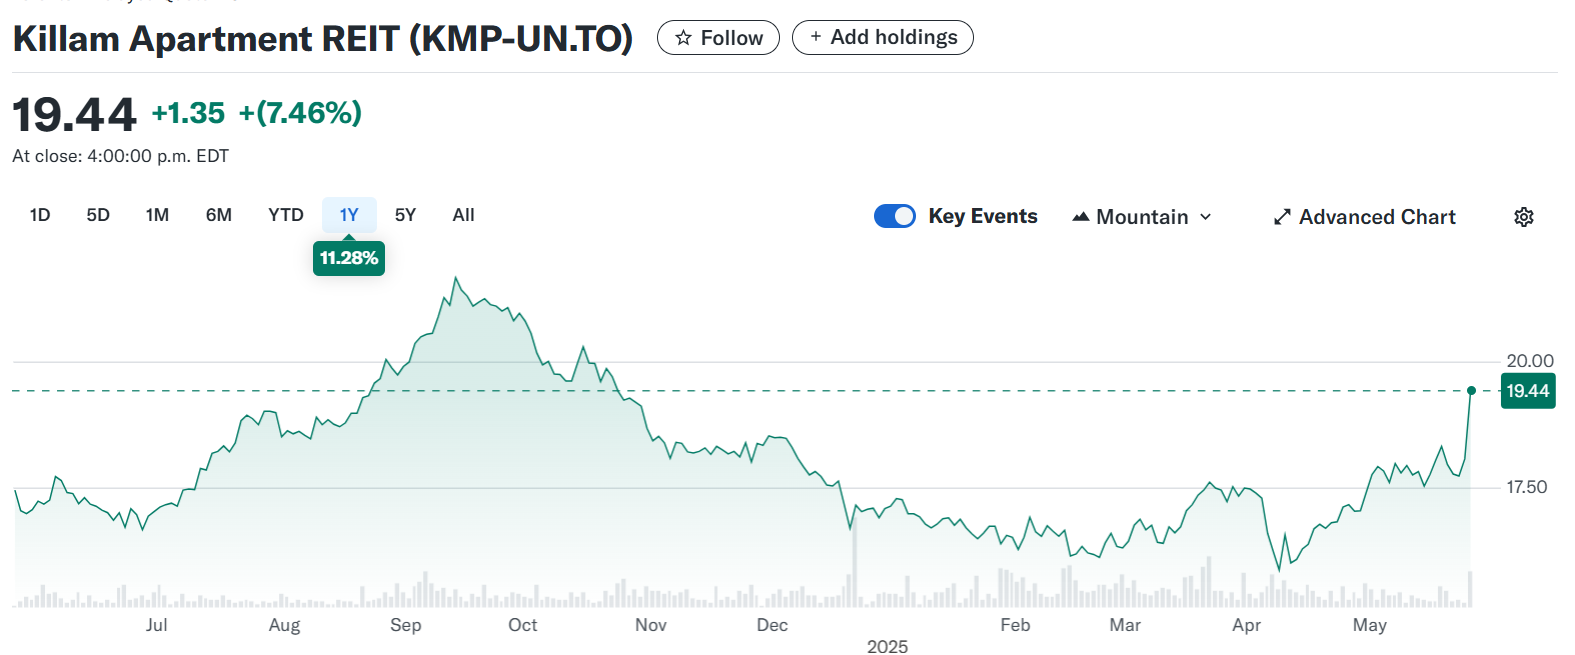Select the 1D time range tab
This screenshot has width=1575, height=655.
coord(40,215)
